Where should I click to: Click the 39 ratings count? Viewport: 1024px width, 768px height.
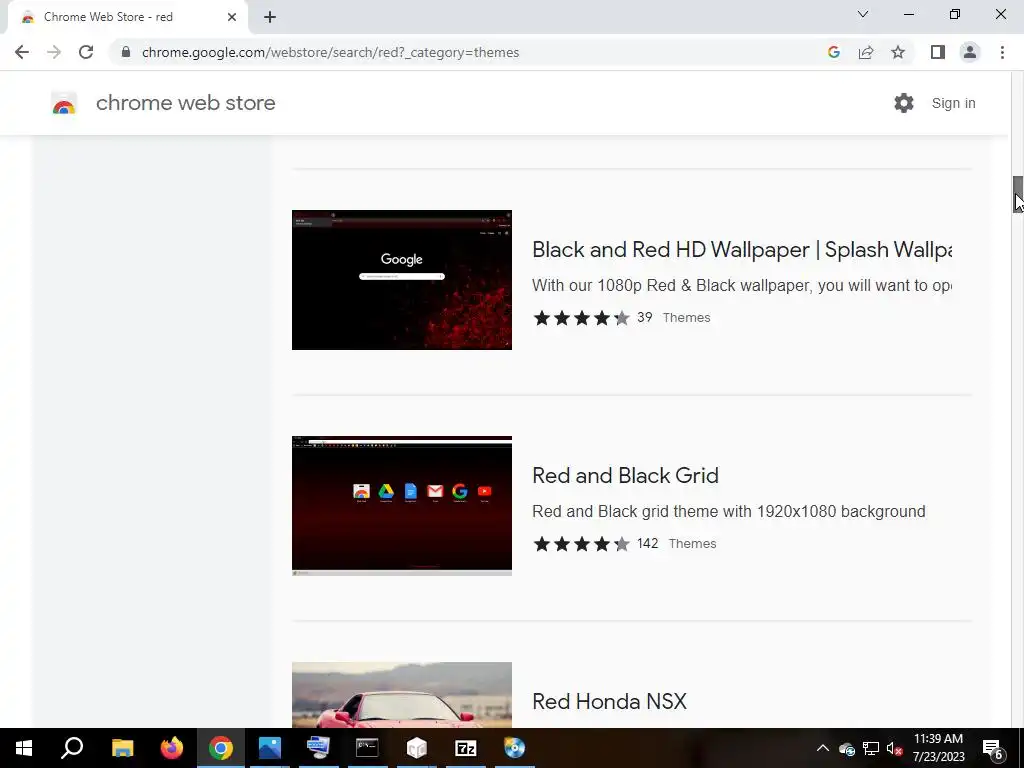(x=645, y=317)
